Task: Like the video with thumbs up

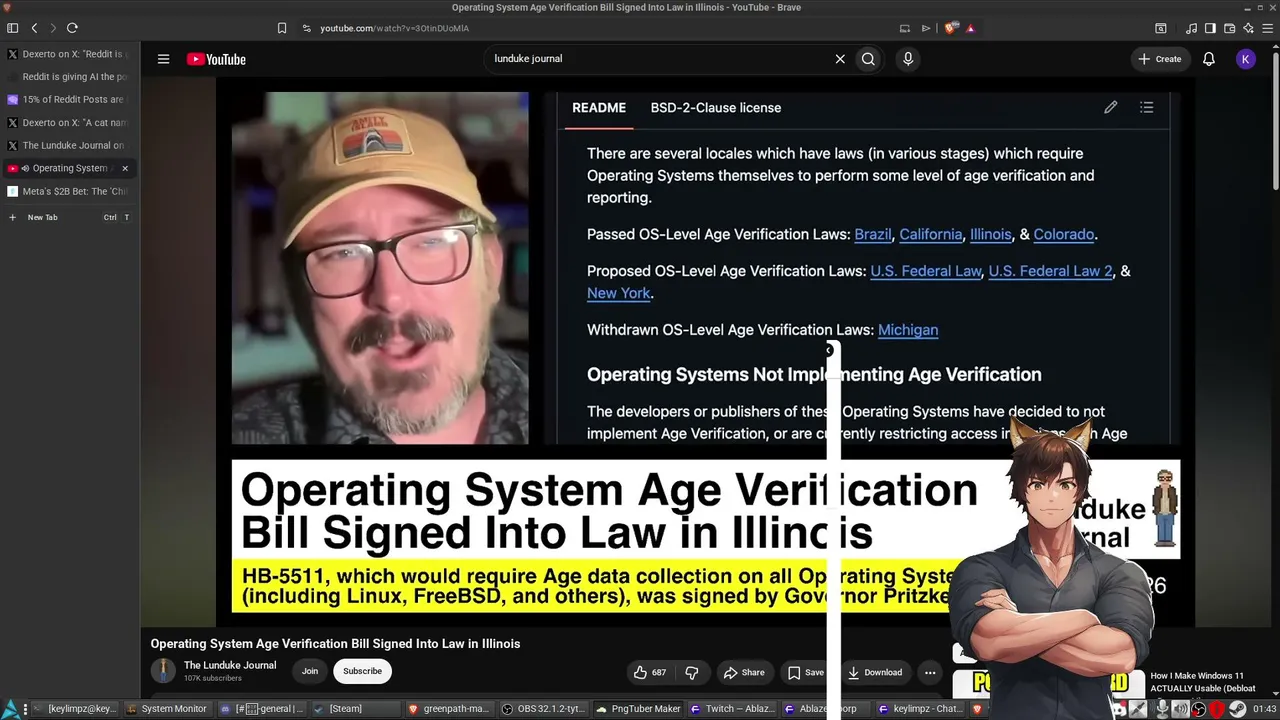Action: pyautogui.click(x=649, y=672)
